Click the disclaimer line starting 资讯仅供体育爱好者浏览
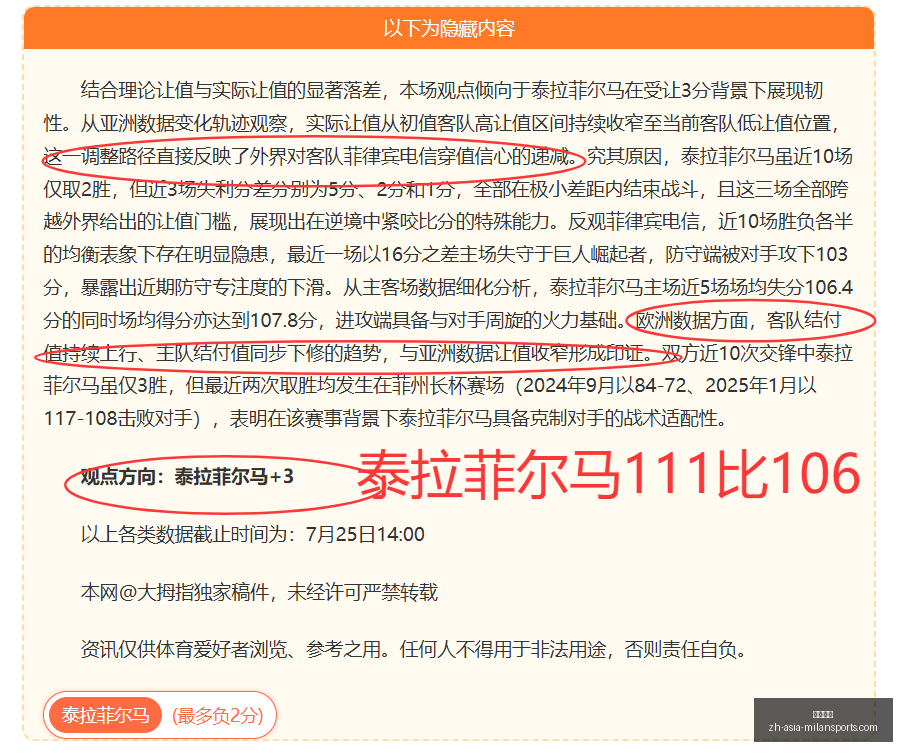Viewport: 904px width, 753px height. click(x=414, y=650)
